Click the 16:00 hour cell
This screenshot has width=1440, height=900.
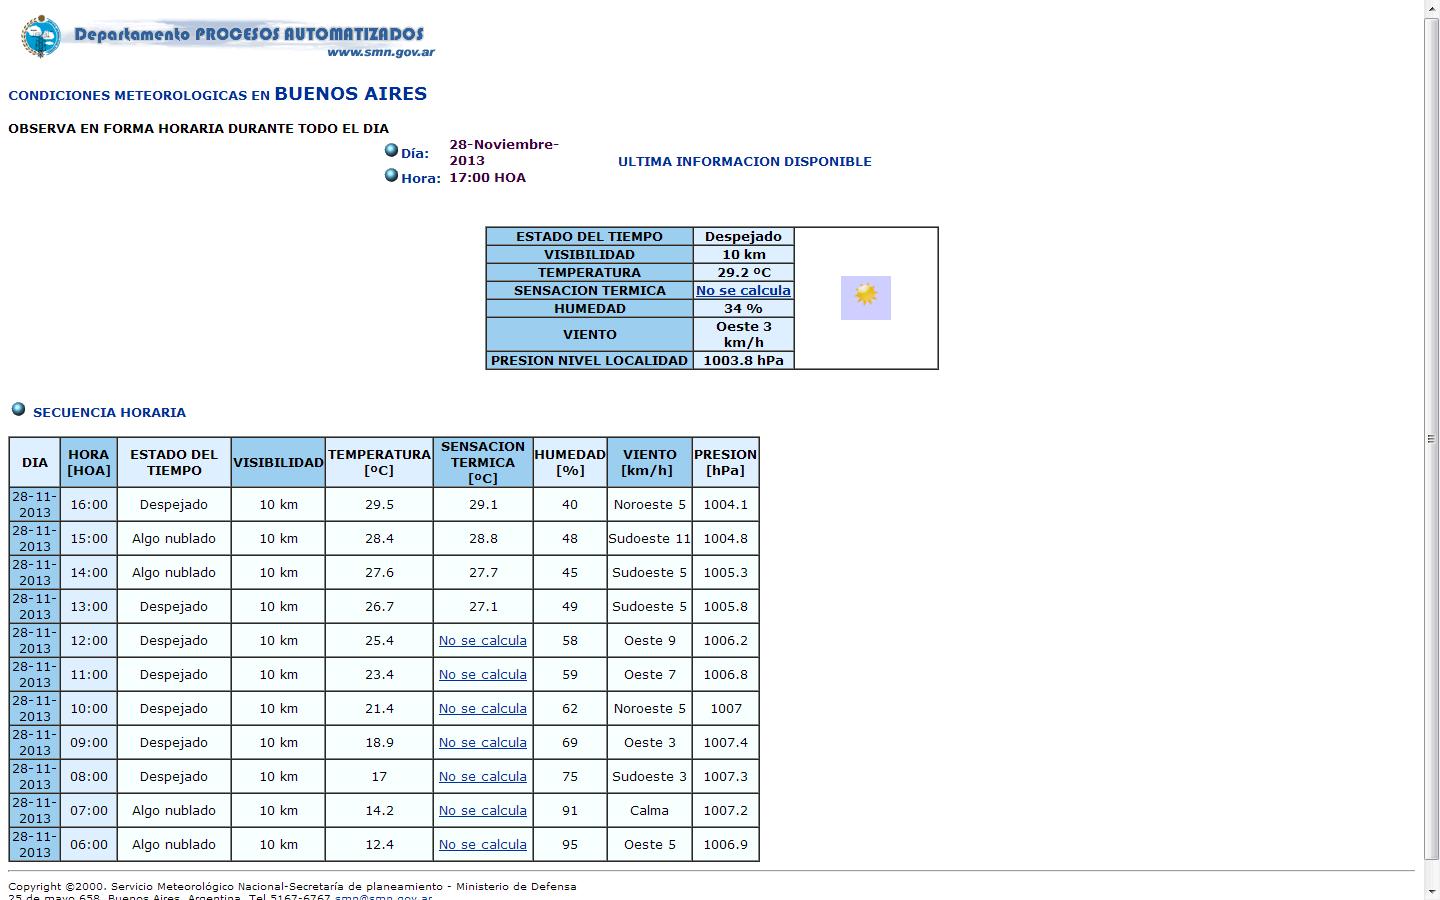[x=89, y=504]
